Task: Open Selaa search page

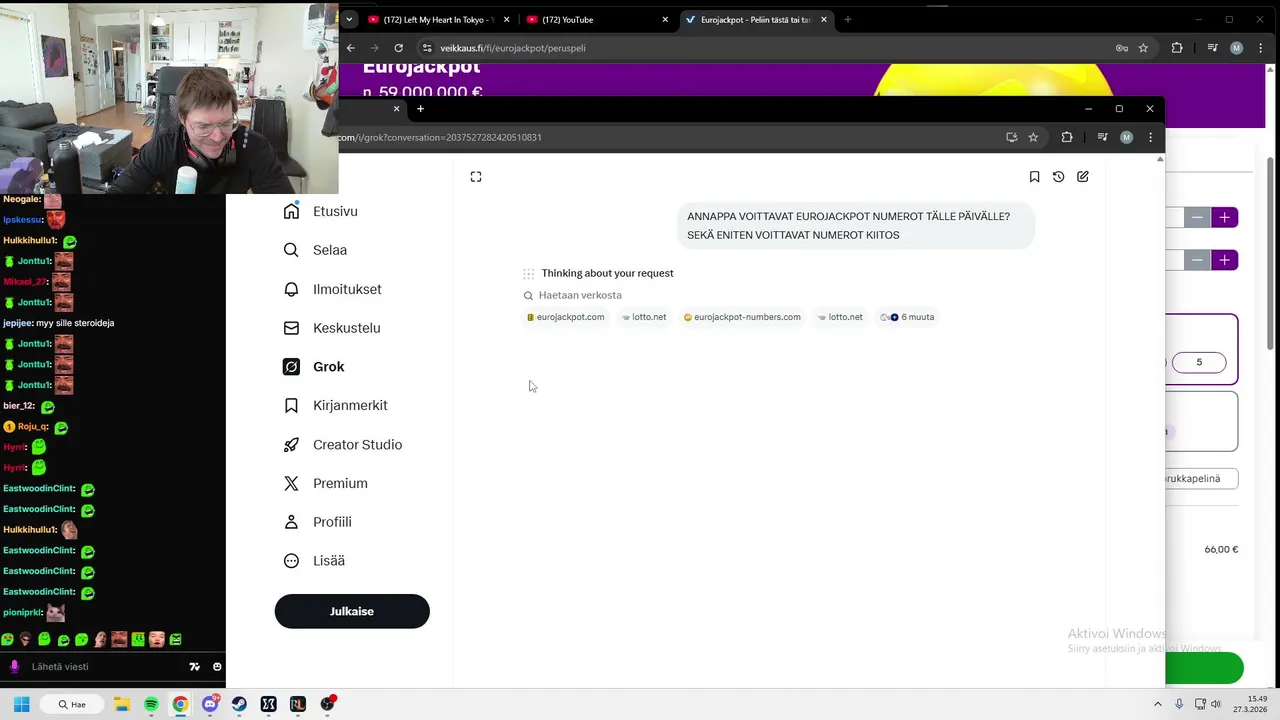Action: tap(315, 250)
